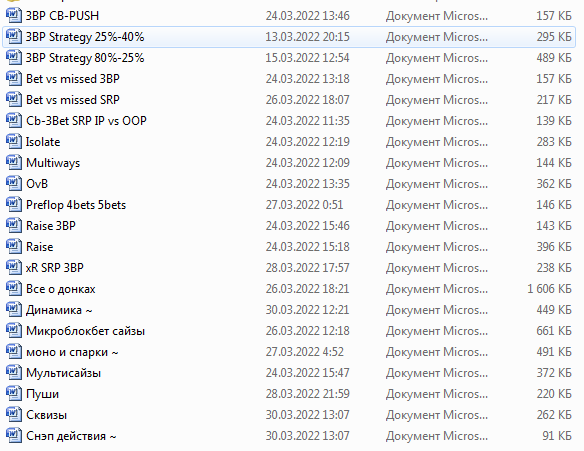Viewport: 584px width, 451px height.
Task: Click the type text in the Multiways row
Action: click(x=437, y=163)
